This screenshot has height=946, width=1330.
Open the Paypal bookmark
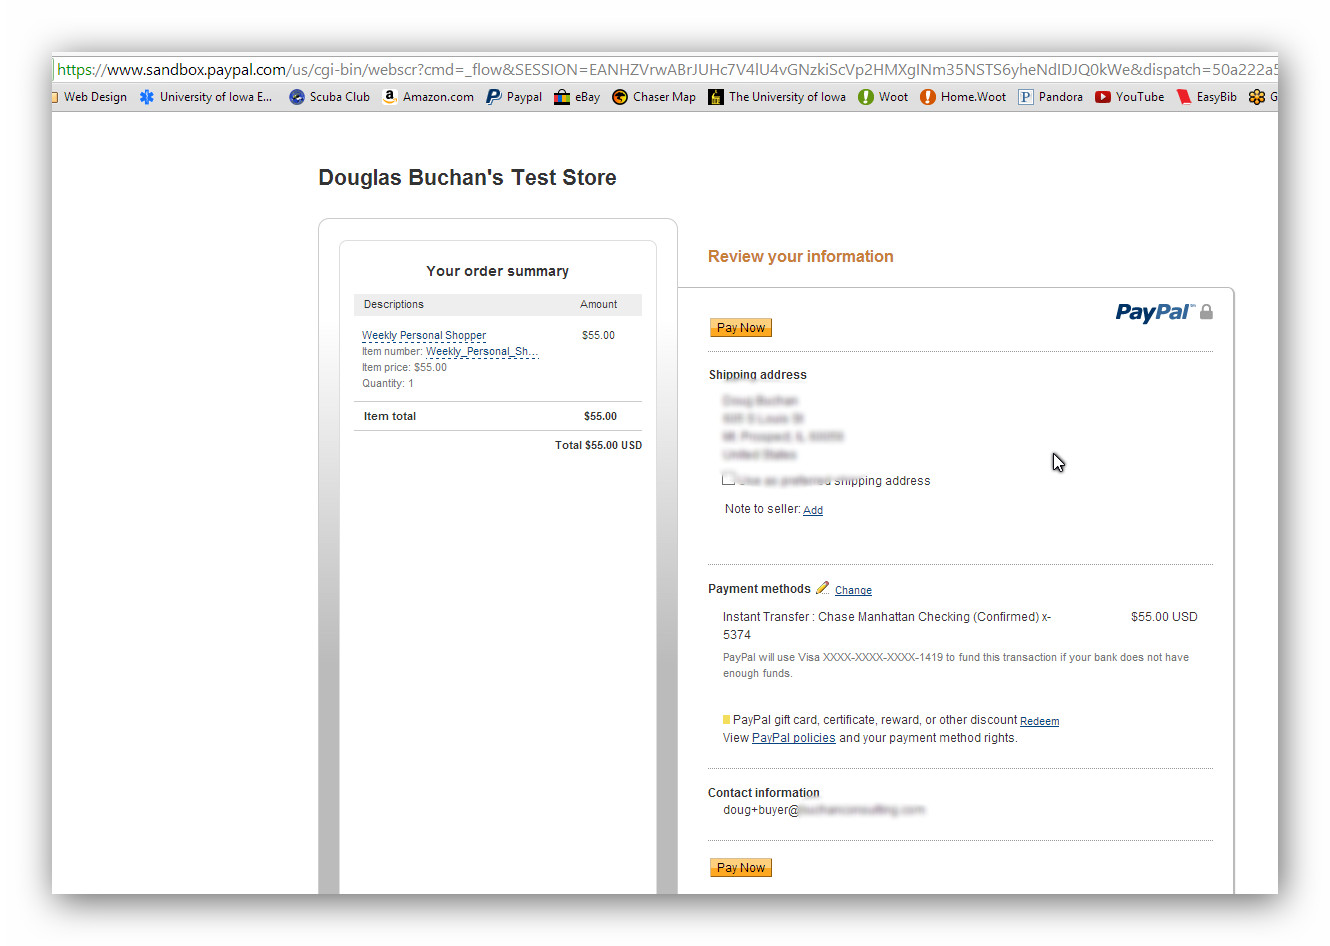pos(514,97)
